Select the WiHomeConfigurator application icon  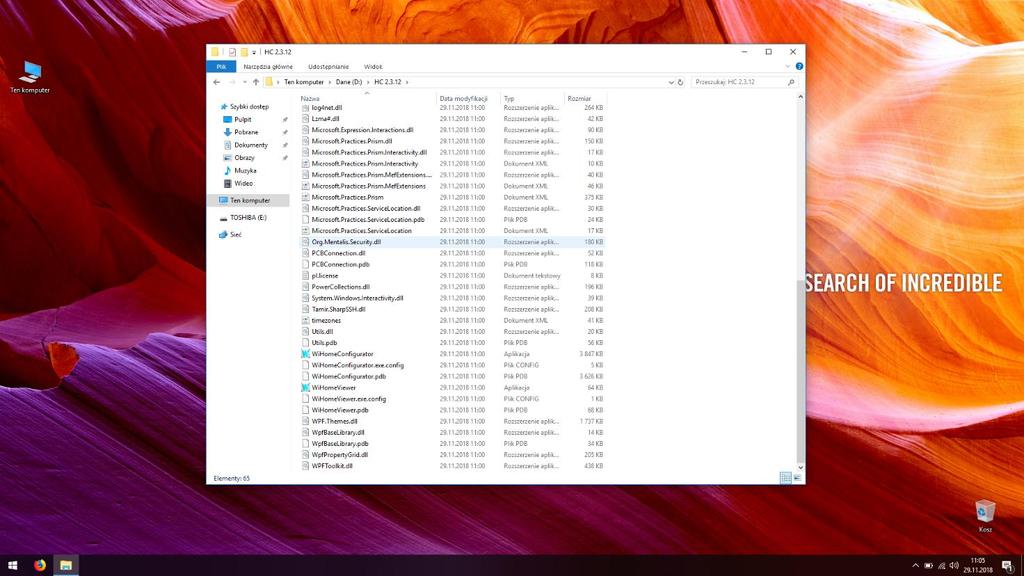click(305, 354)
